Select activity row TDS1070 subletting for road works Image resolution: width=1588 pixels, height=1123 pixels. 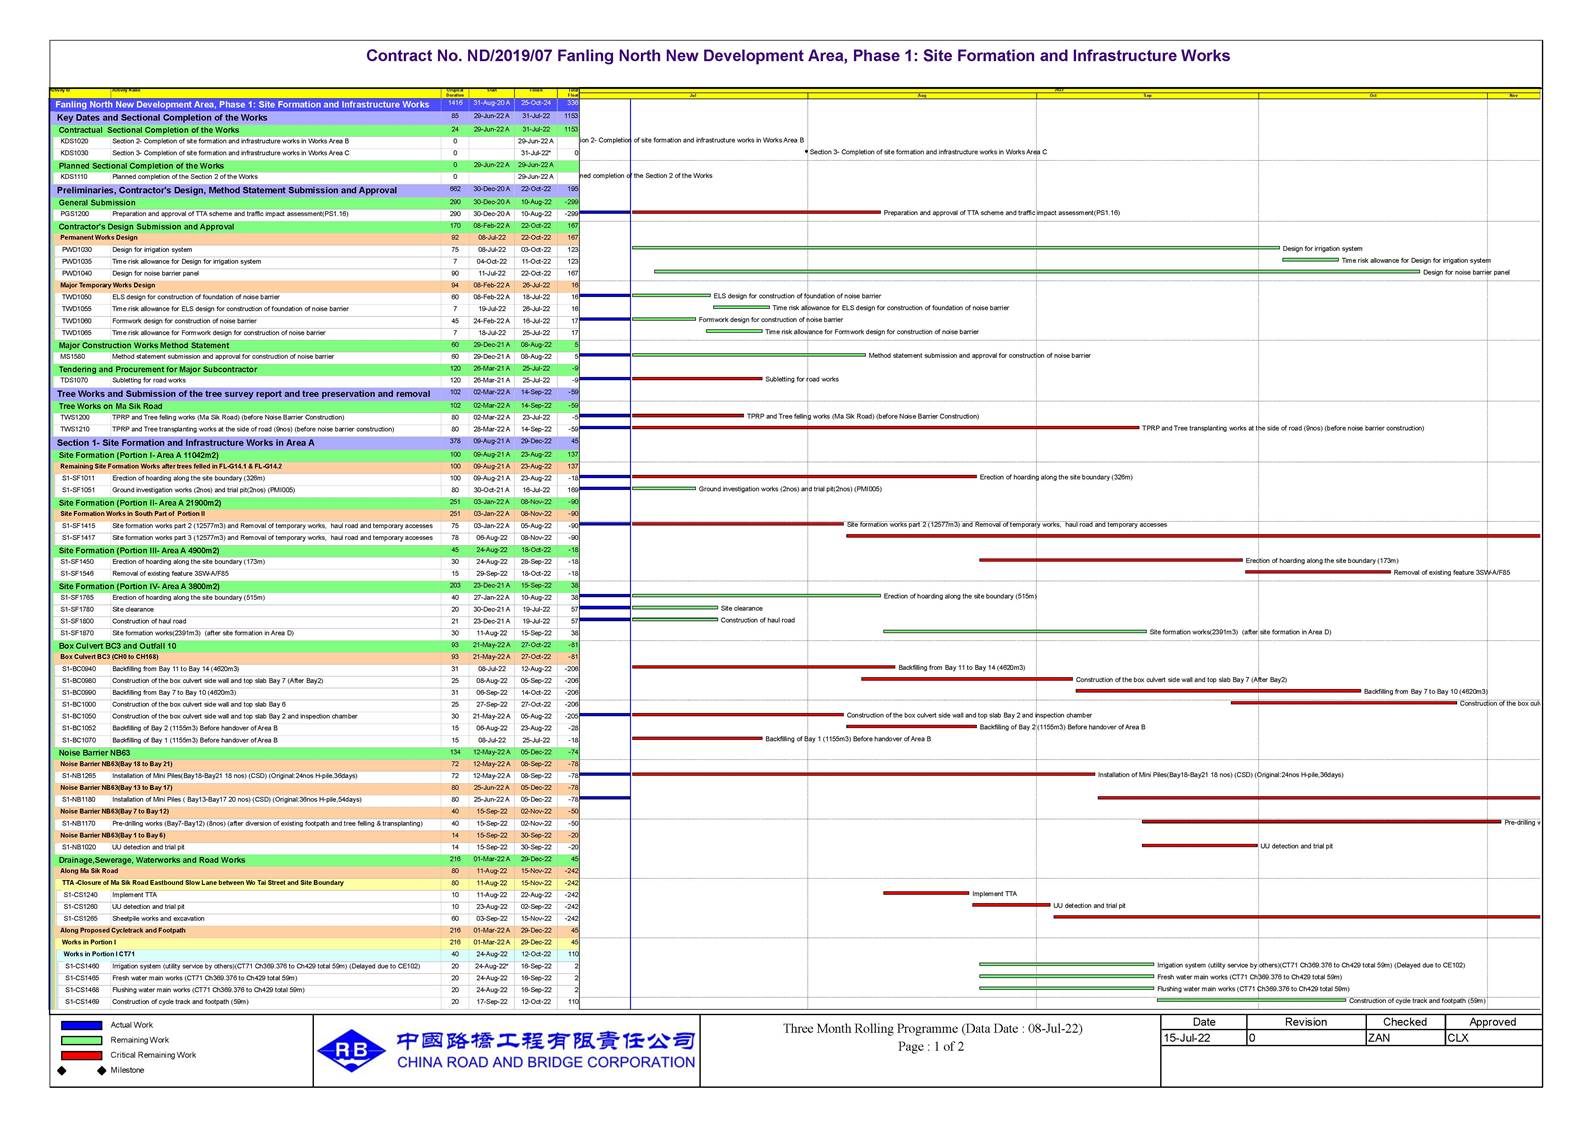click(x=315, y=381)
